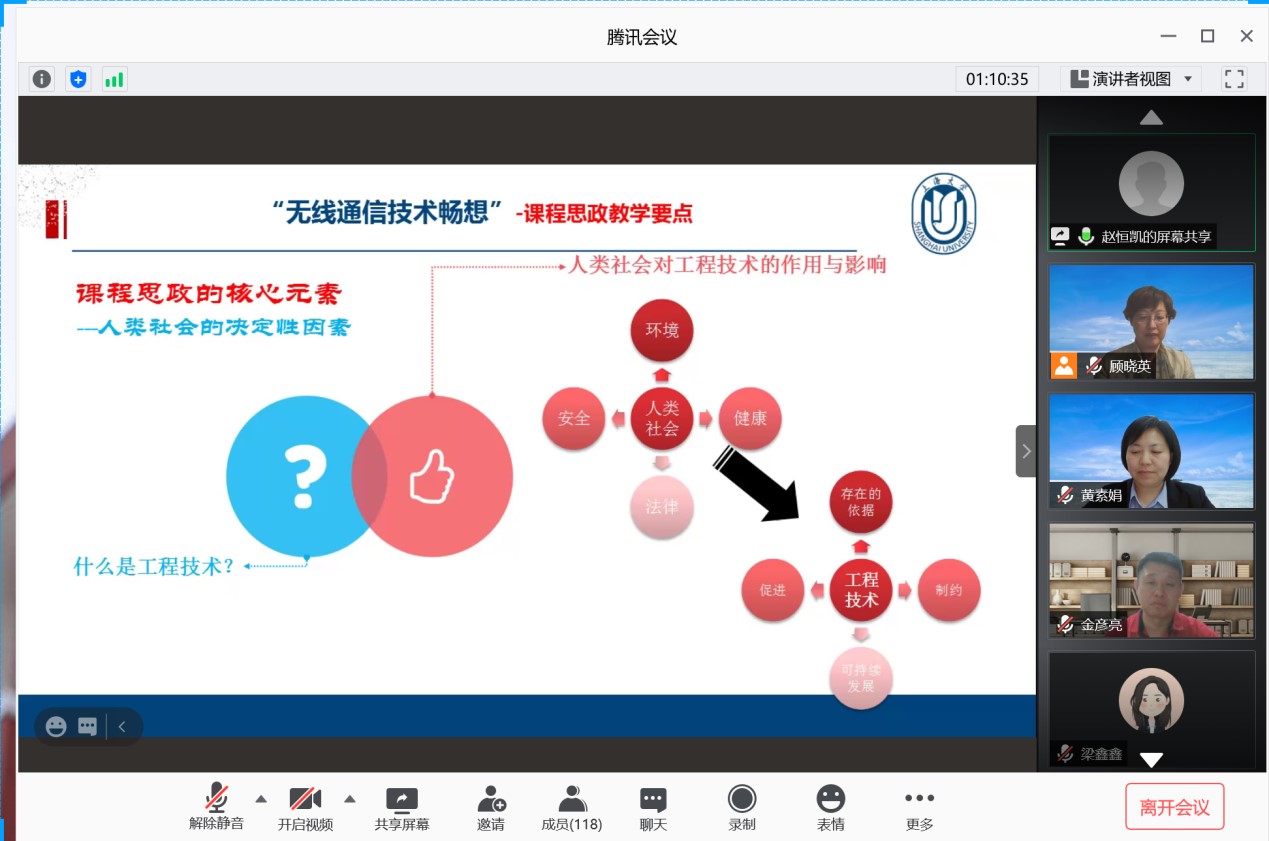Expand video options arrow beside camera
This screenshot has width=1269, height=841.
[350, 798]
